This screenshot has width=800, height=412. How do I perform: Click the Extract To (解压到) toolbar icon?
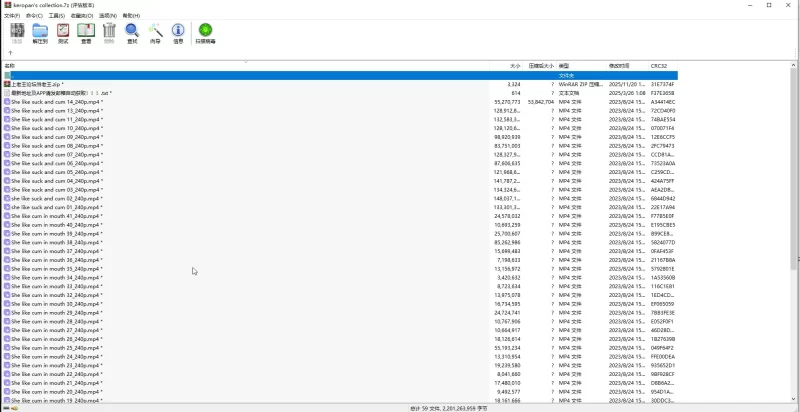click(x=40, y=31)
